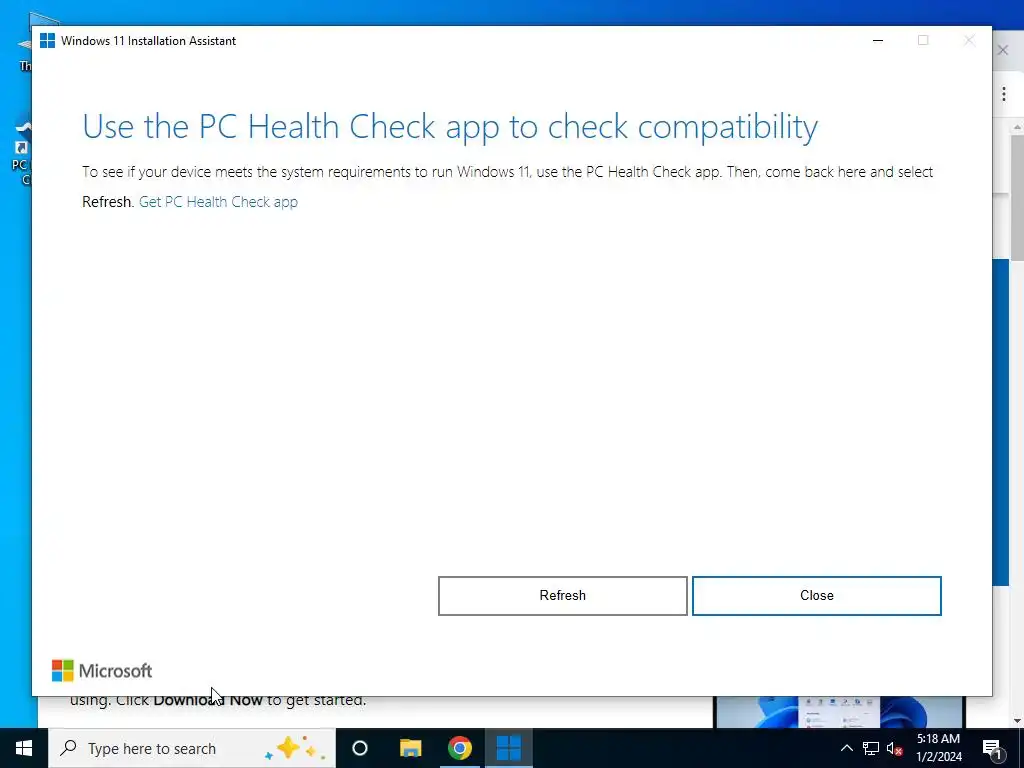The width and height of the screenshot is (1024, 768).
Task: Click the Refresh button
Action: pyautogui.click(x=562, y=596)
